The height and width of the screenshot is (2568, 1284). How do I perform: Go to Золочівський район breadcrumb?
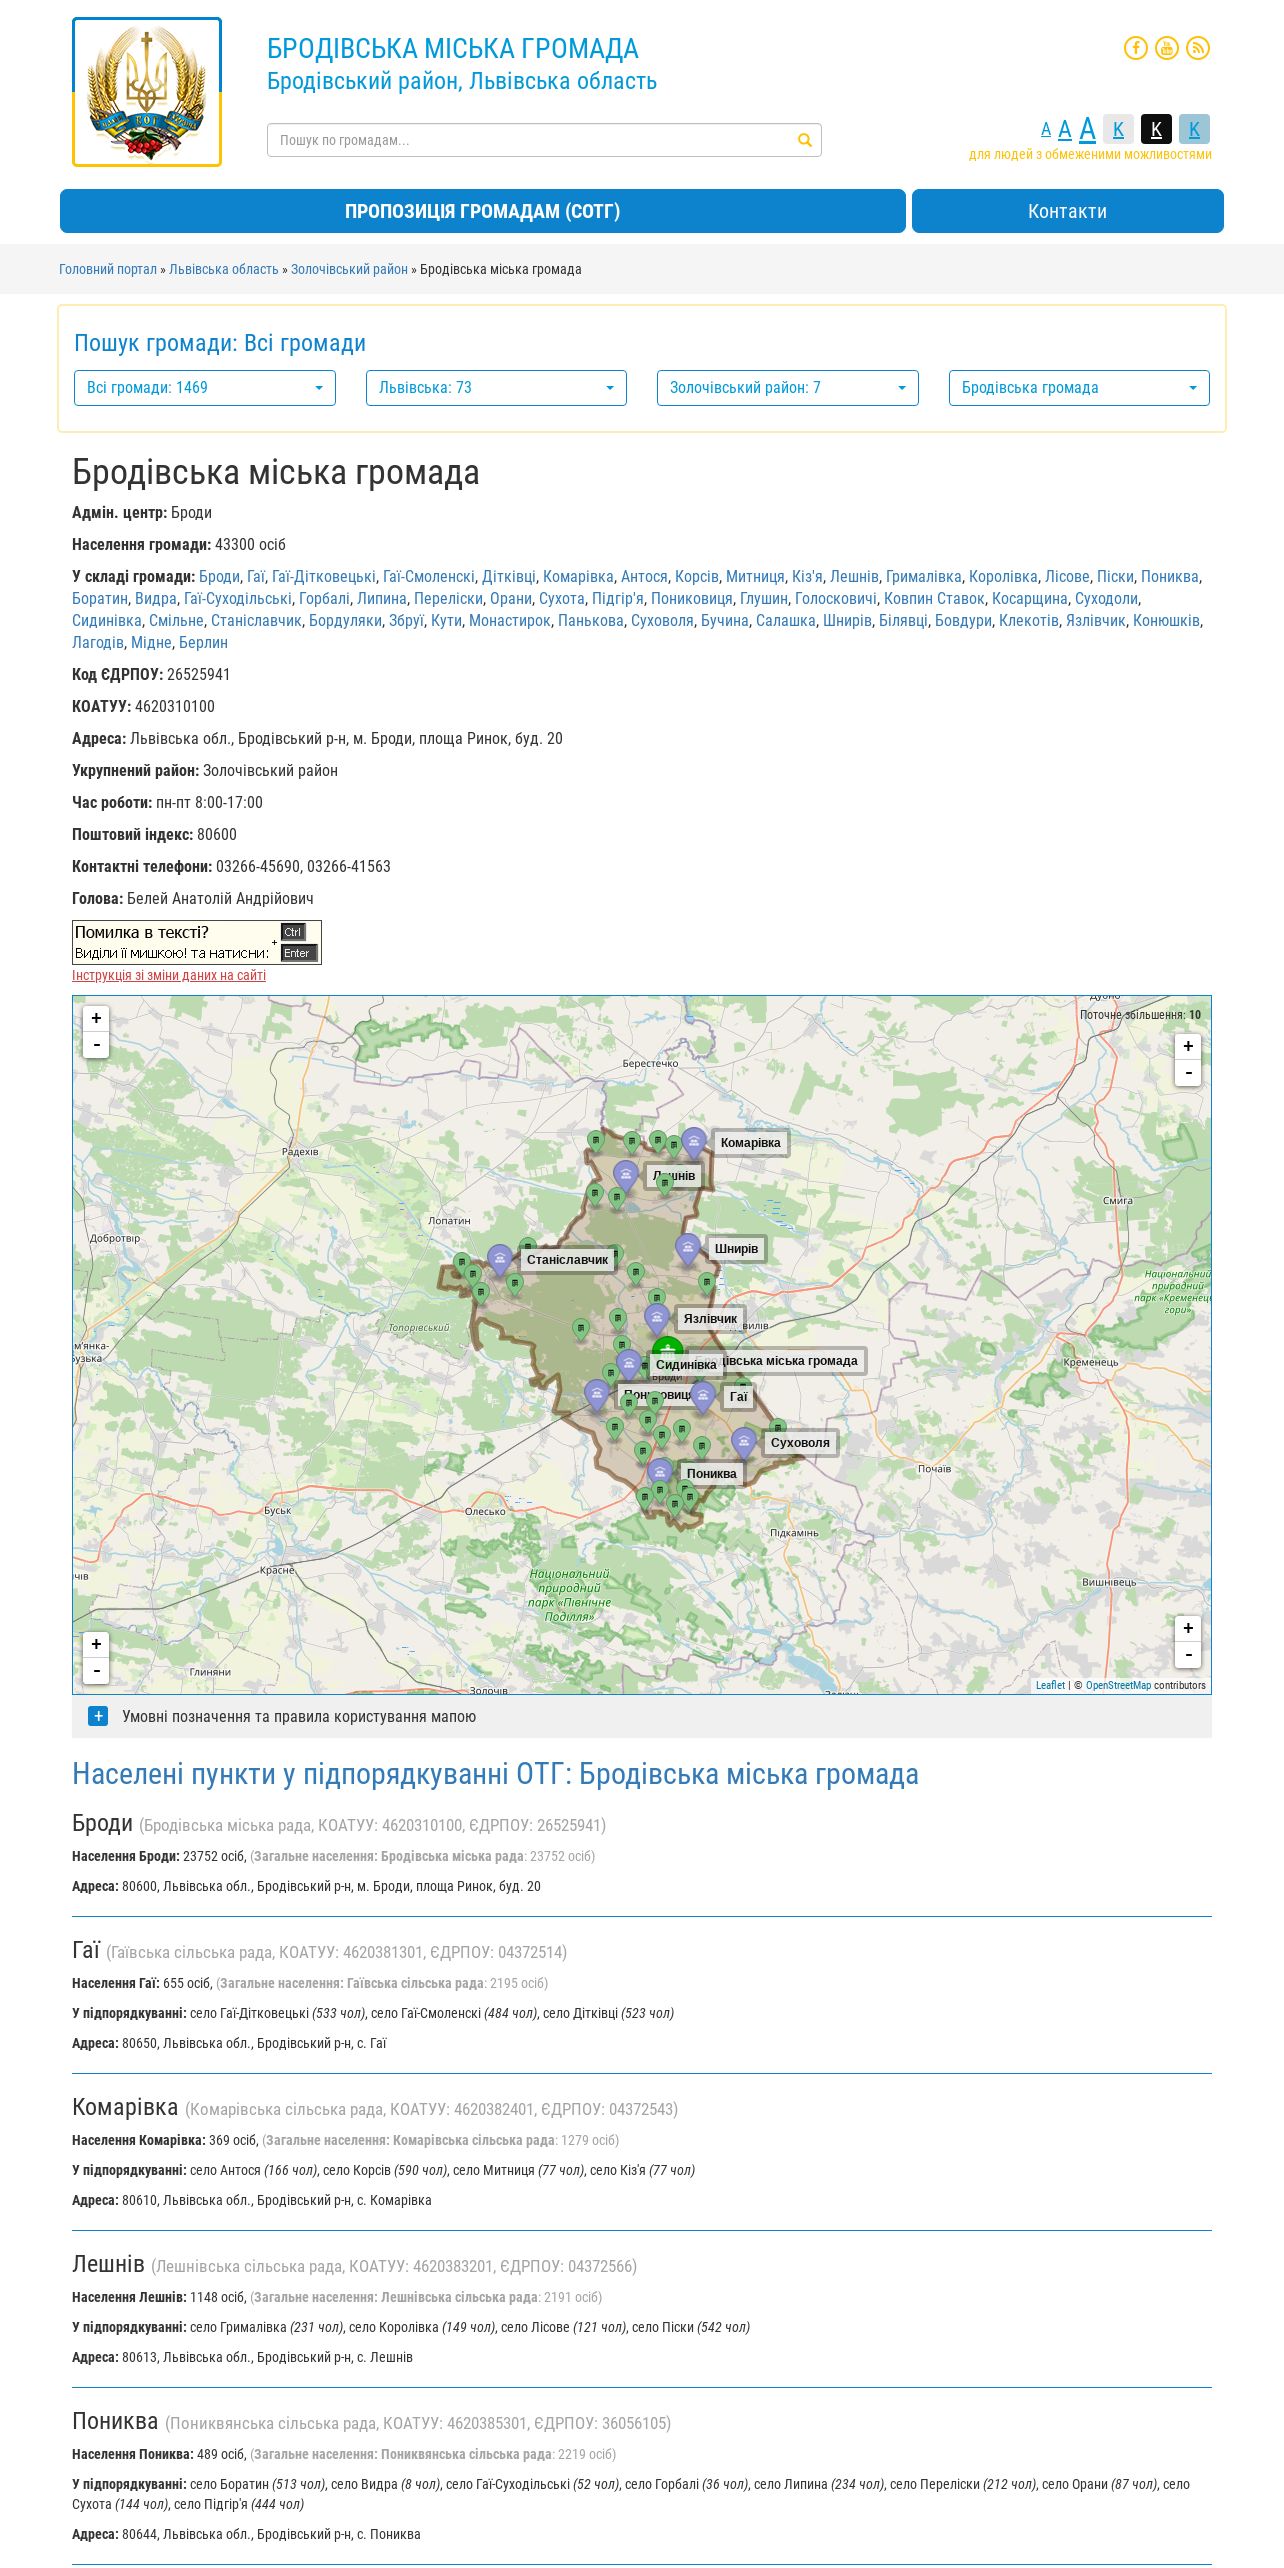click(349, 269)
